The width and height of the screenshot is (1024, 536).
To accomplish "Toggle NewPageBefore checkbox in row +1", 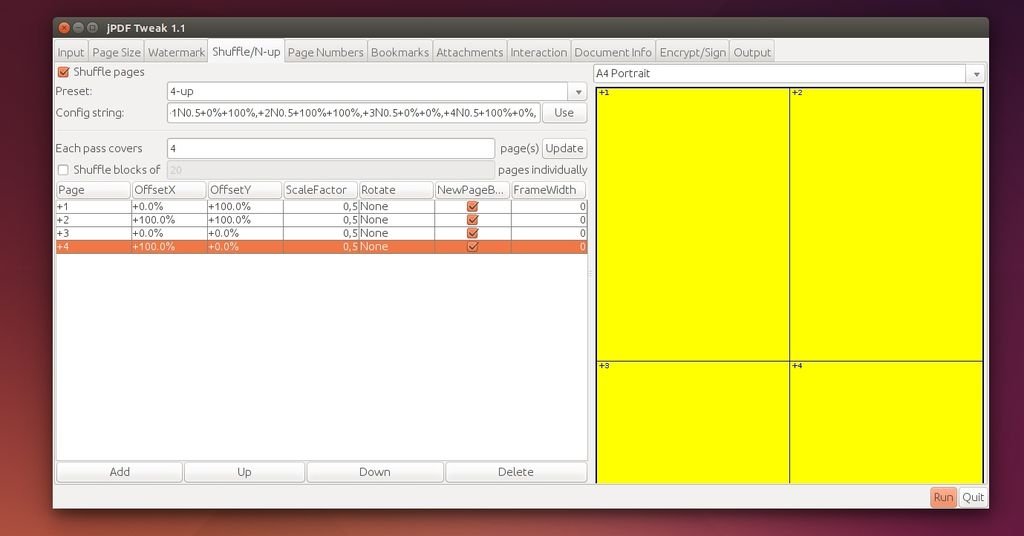I will (x=473, y=206).
